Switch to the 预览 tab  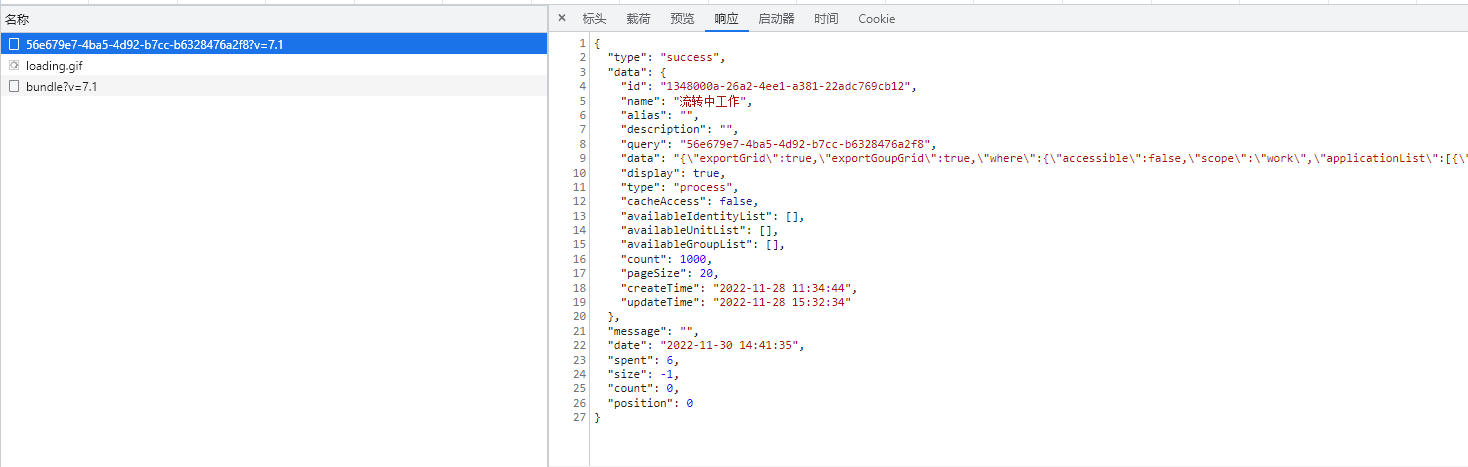682,19
